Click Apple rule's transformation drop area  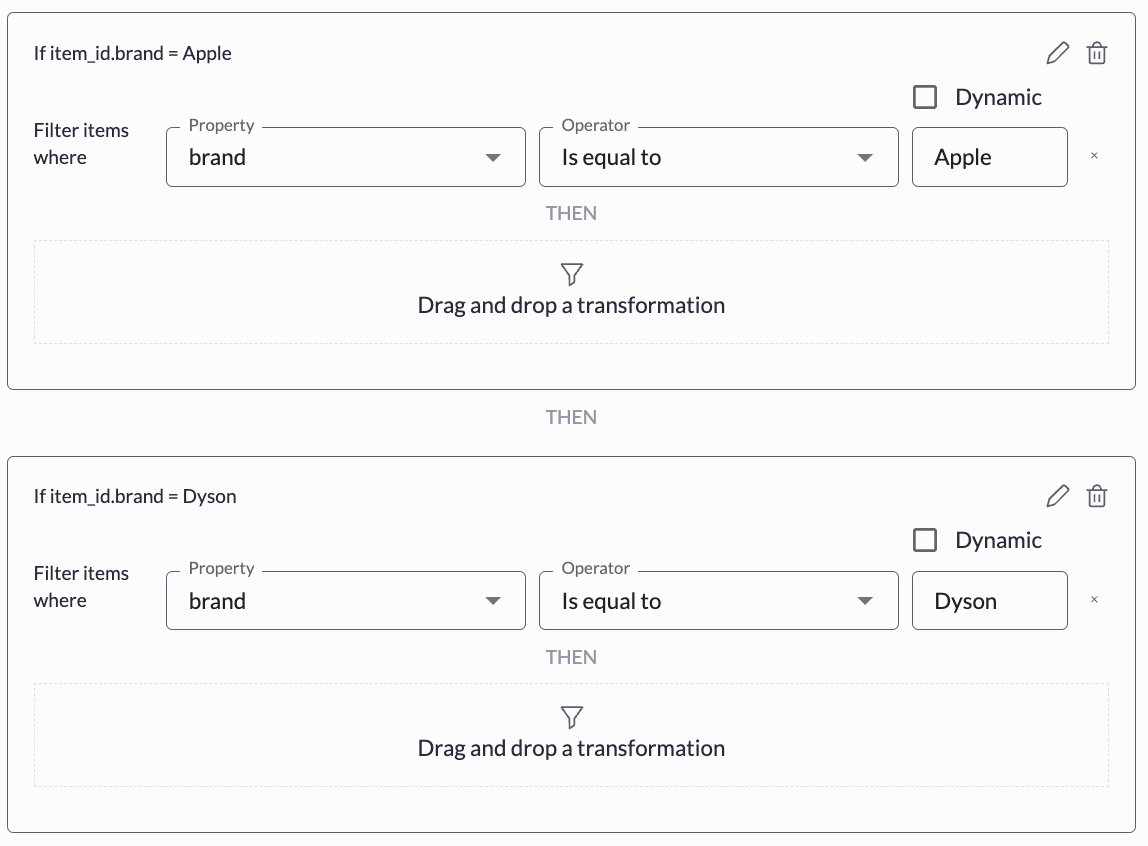click(x=571, y=292)
